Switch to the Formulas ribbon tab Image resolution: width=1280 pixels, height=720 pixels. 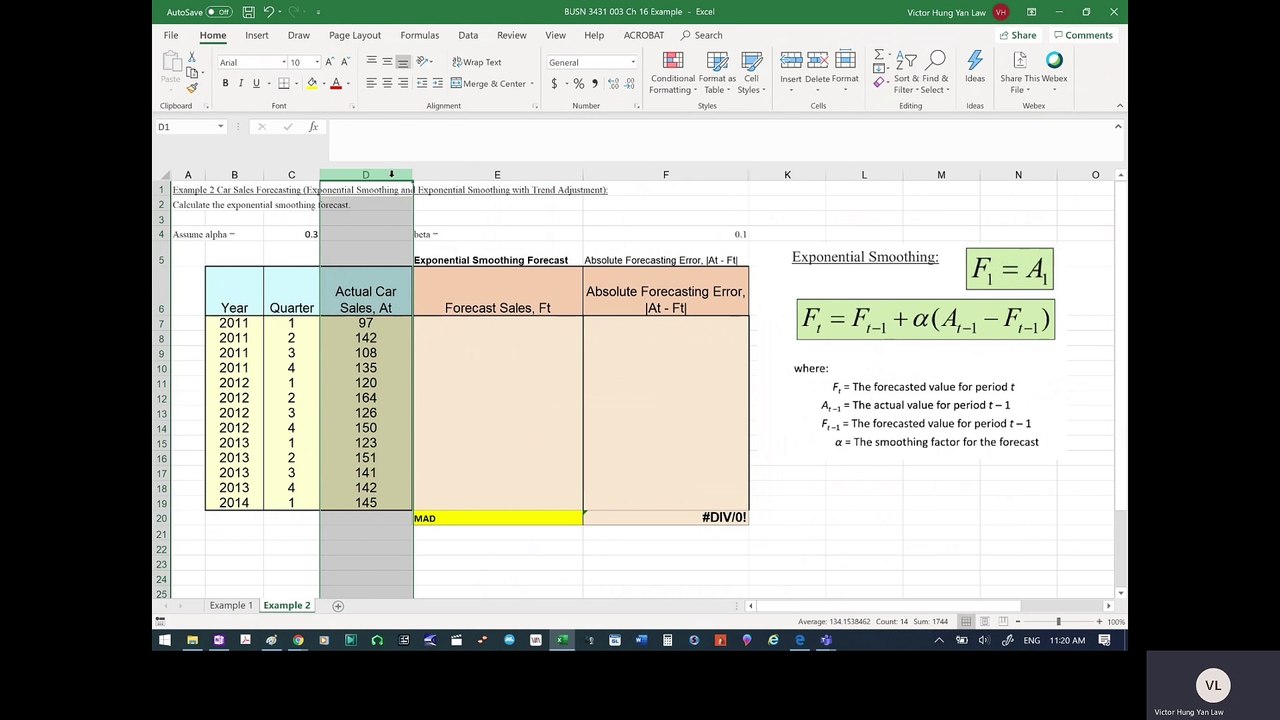[x=420, y=35]
